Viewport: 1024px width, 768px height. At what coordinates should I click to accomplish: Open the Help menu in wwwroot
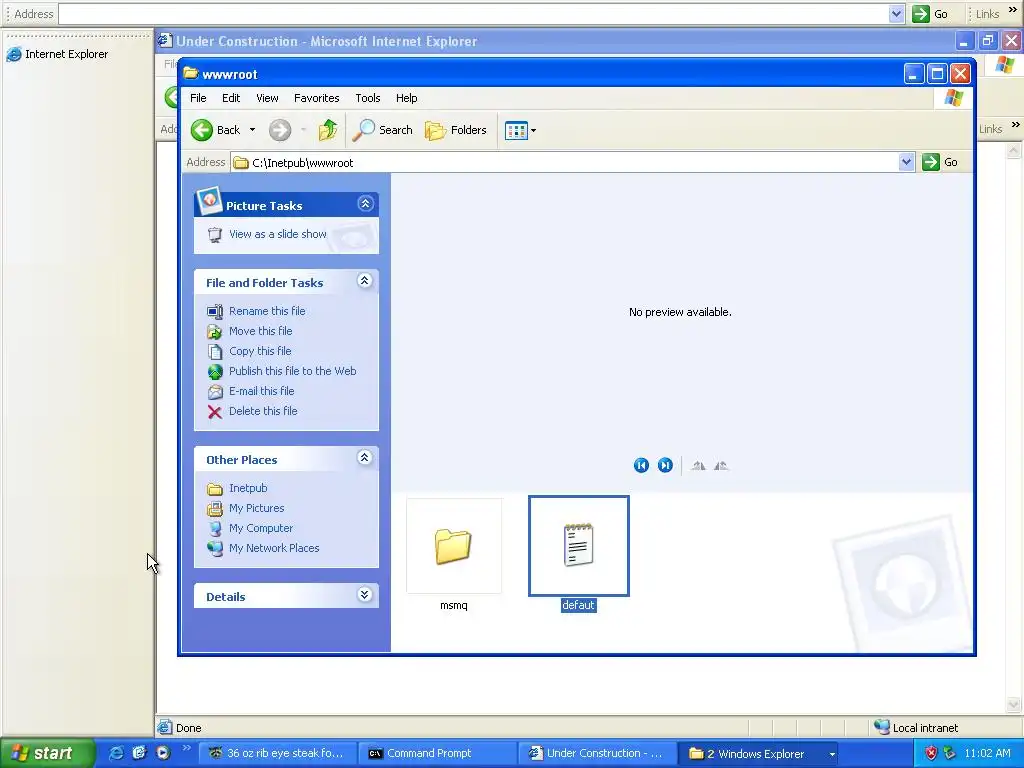click(406, 98)
